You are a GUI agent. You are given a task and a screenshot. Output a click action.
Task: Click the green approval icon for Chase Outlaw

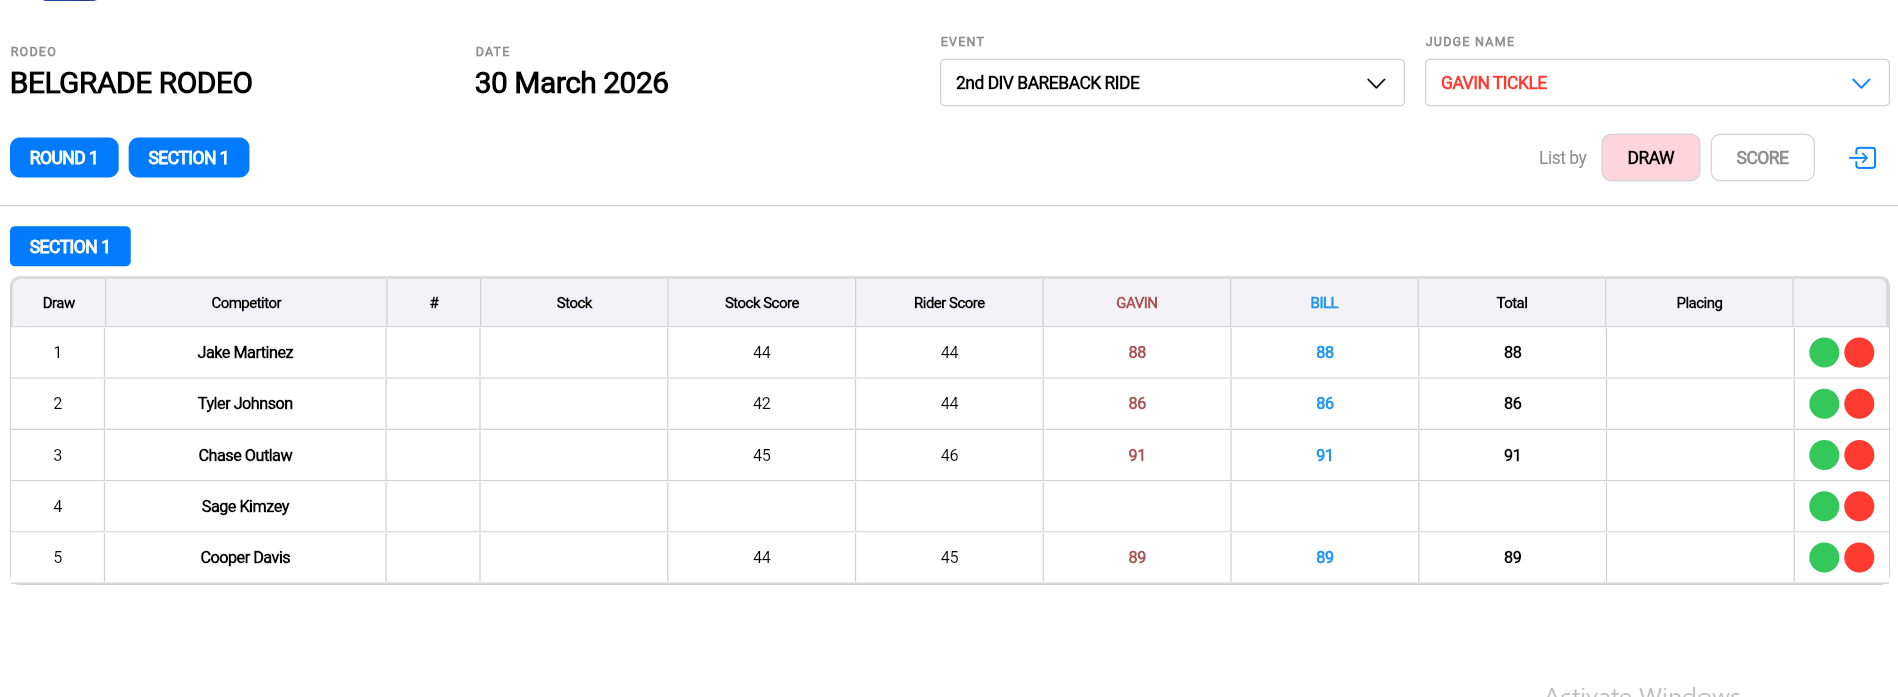(1823, 454)
